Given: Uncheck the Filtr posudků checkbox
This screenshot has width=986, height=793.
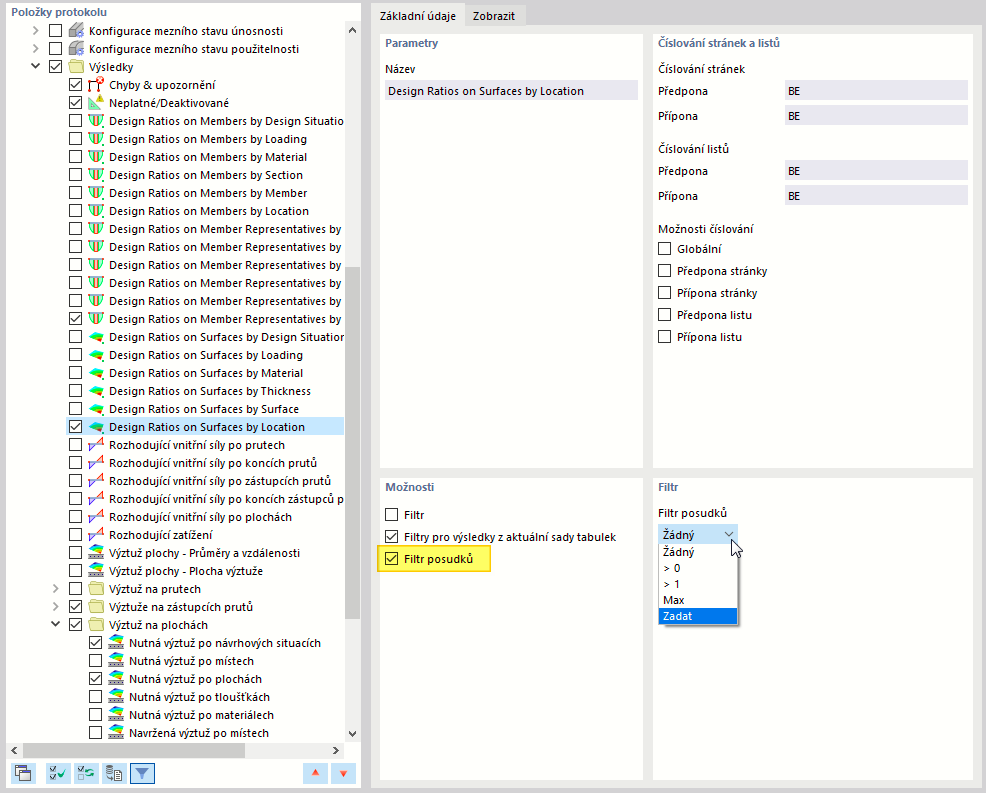Looking at the screenshot, I should point(392,558).
